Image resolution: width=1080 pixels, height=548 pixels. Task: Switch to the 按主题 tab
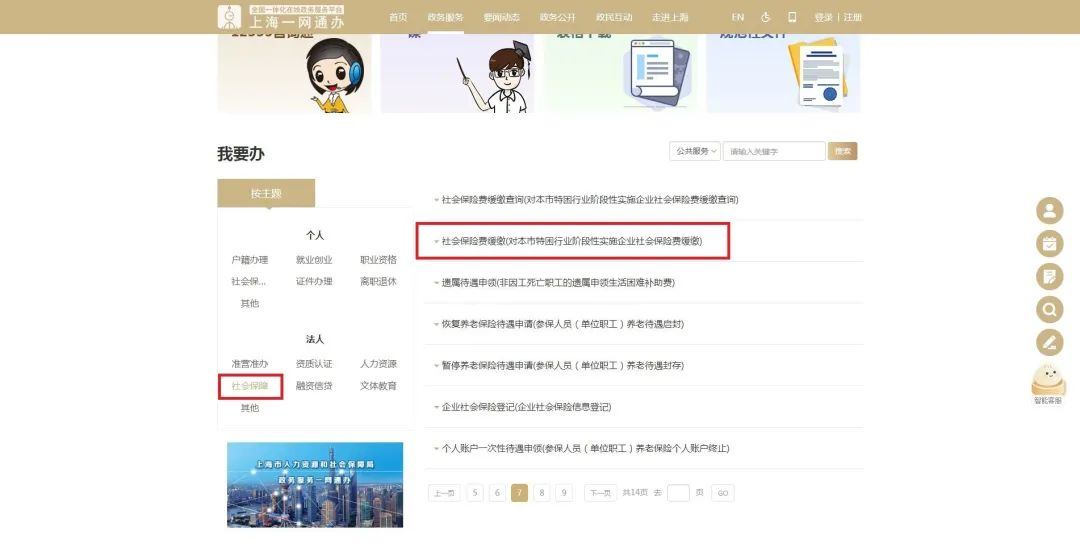tap(266, 193)
